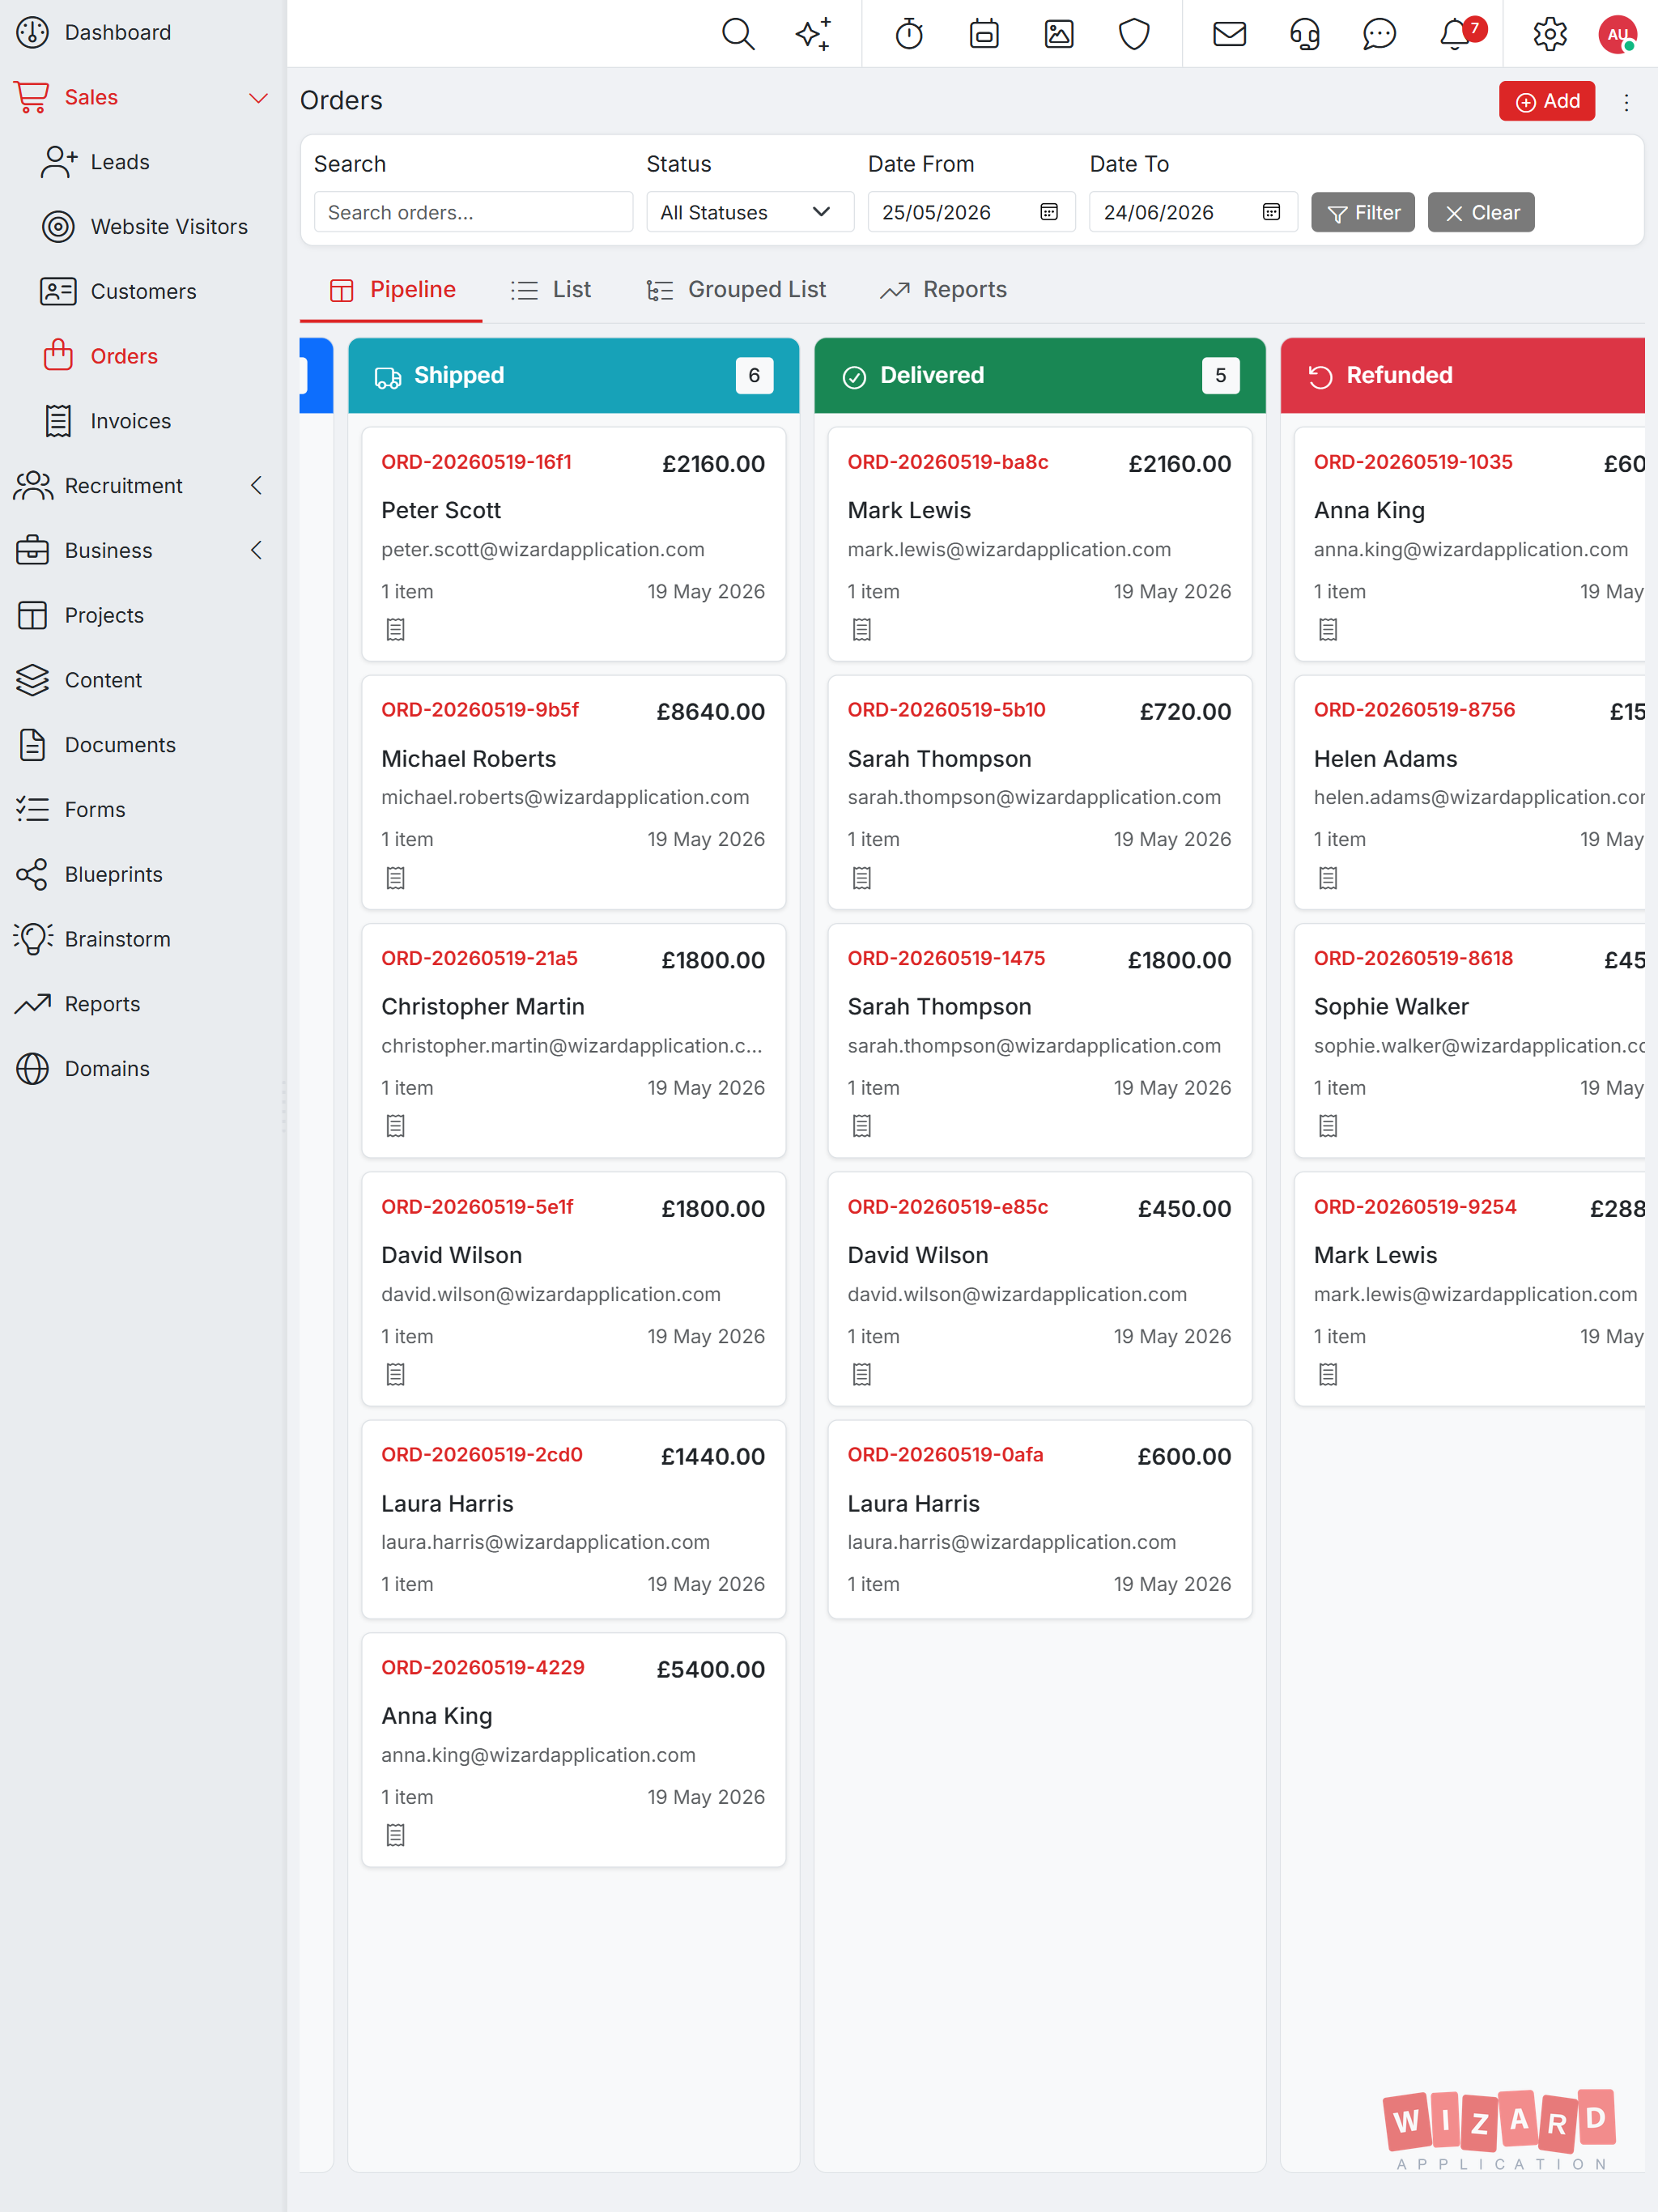
Task: Open the search magnifier in top bar
Action: point(738,34)
